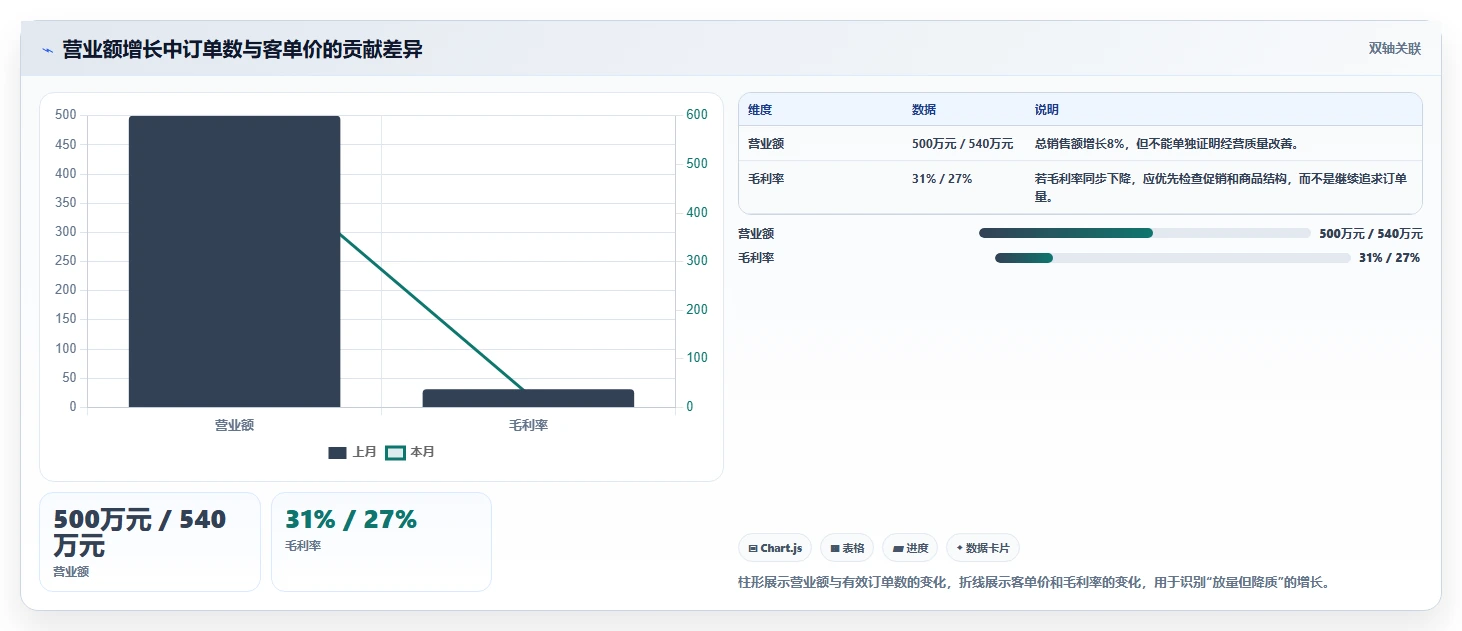Click the 500万元 / 540万元 table cell

coord(963,144)
